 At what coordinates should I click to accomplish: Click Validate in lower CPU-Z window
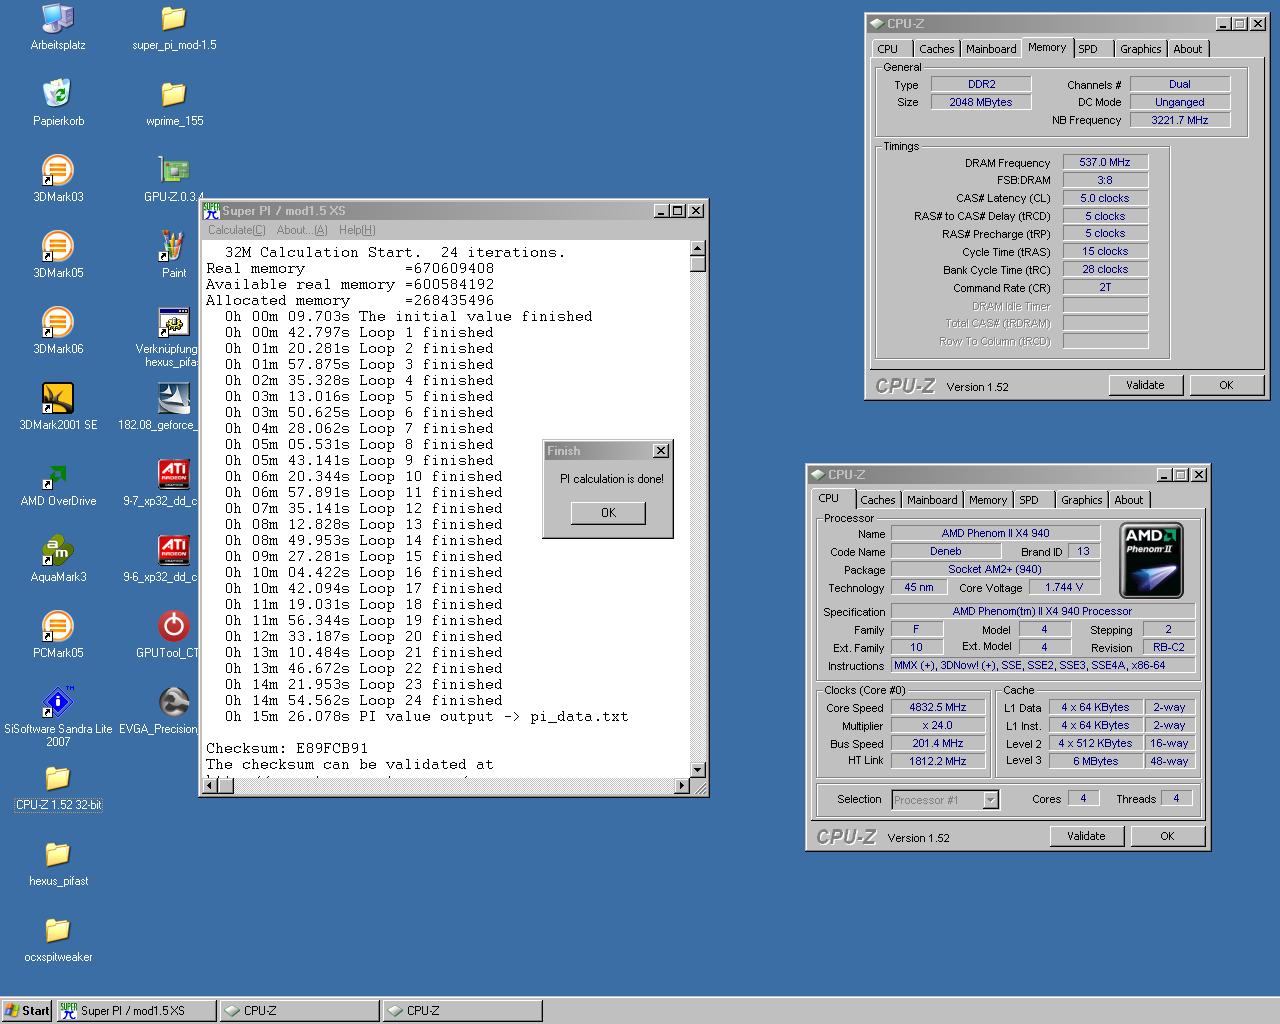pos(1086,836)
